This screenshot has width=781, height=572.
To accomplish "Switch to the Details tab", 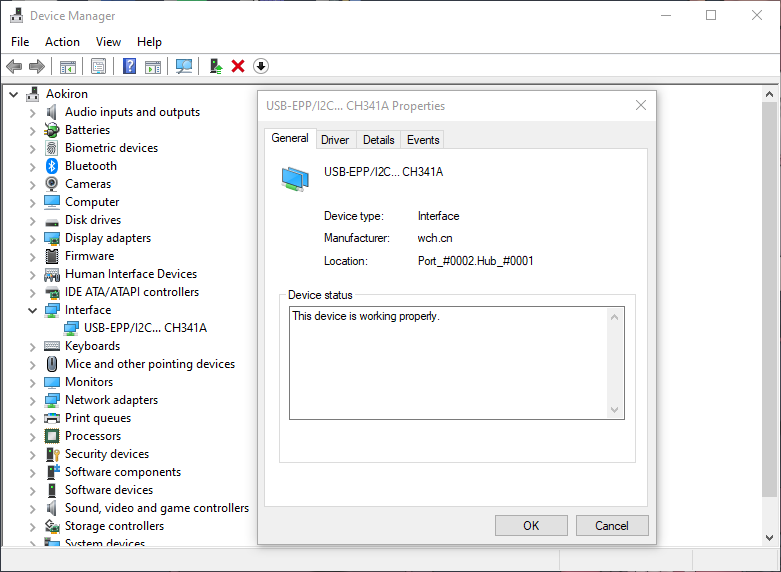I will pyautogui.click(x=379, y=140).
